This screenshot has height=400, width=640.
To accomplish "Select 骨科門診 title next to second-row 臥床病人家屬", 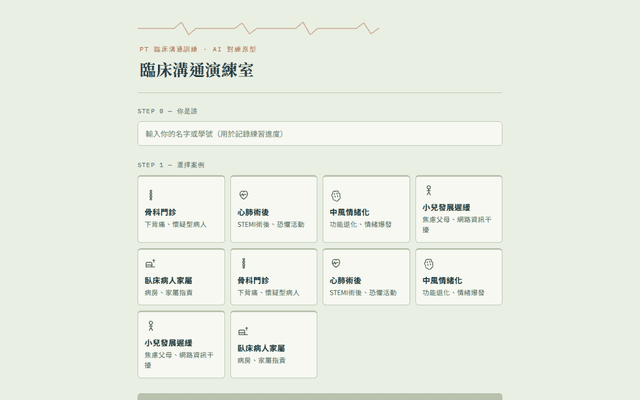I will point(253,280).
